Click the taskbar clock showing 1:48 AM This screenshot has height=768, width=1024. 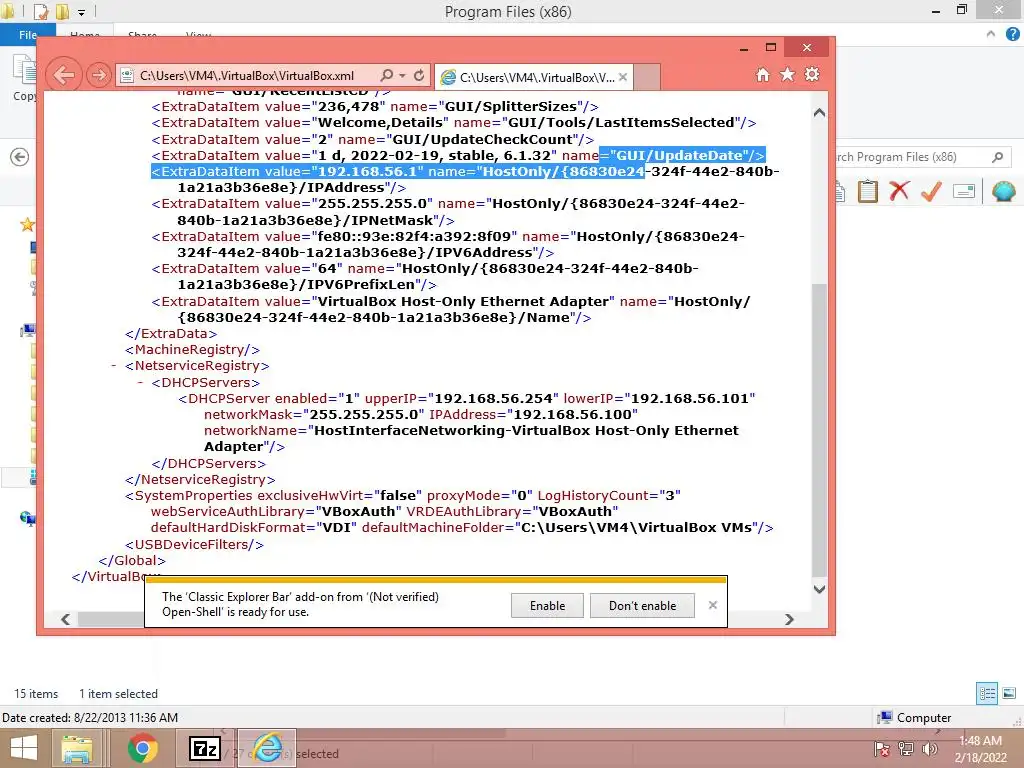point(980,749)
